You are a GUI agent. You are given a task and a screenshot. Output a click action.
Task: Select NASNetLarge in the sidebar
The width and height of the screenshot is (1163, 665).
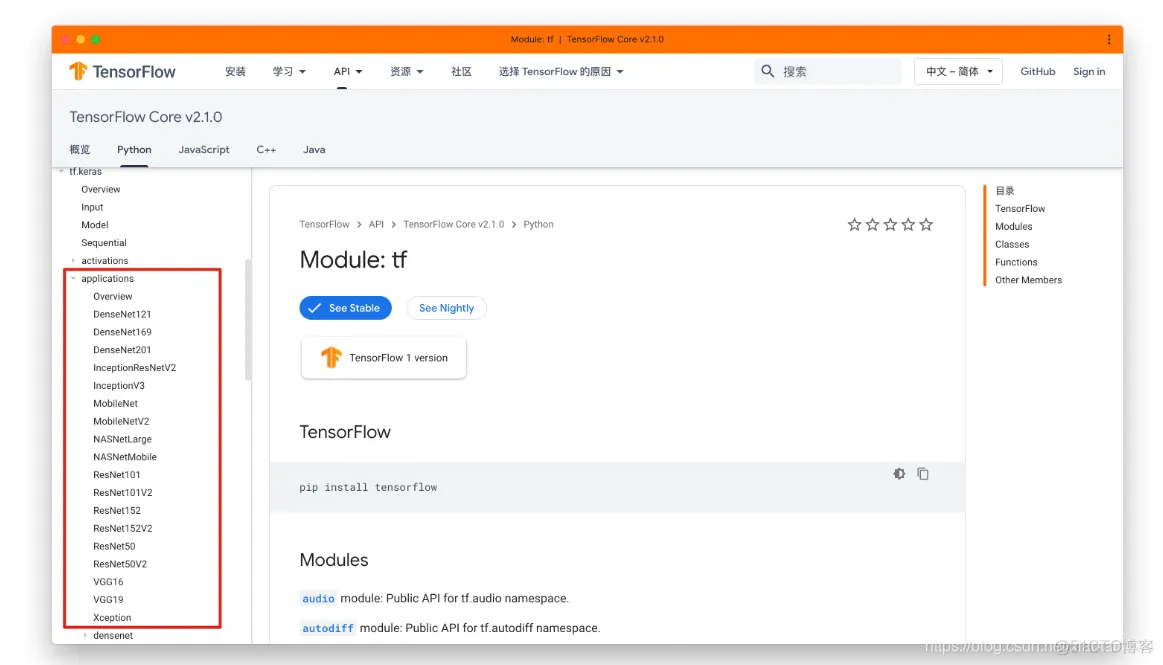pos(122,439)
